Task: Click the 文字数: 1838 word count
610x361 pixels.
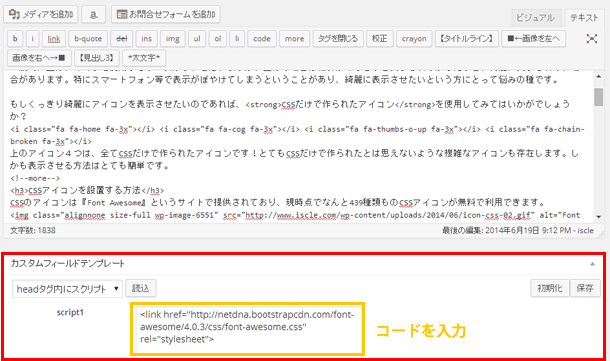Action: [x=33, y=230]
